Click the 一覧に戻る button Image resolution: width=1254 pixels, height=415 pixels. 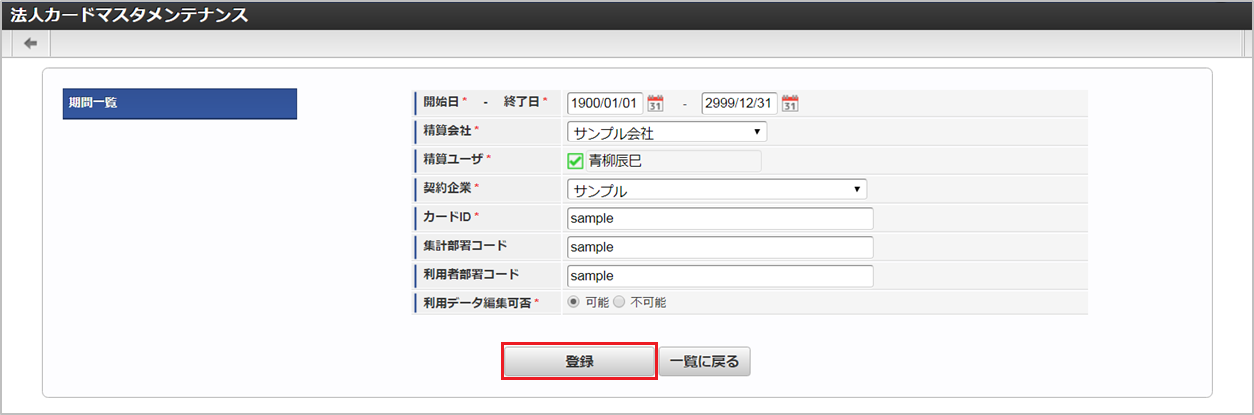coord(704,362)
